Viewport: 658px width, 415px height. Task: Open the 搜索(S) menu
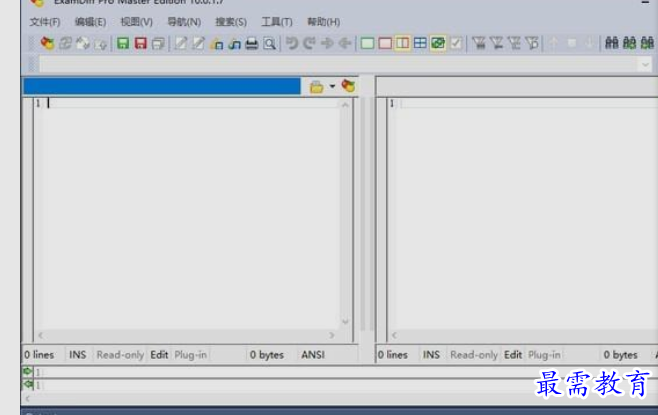231,22
